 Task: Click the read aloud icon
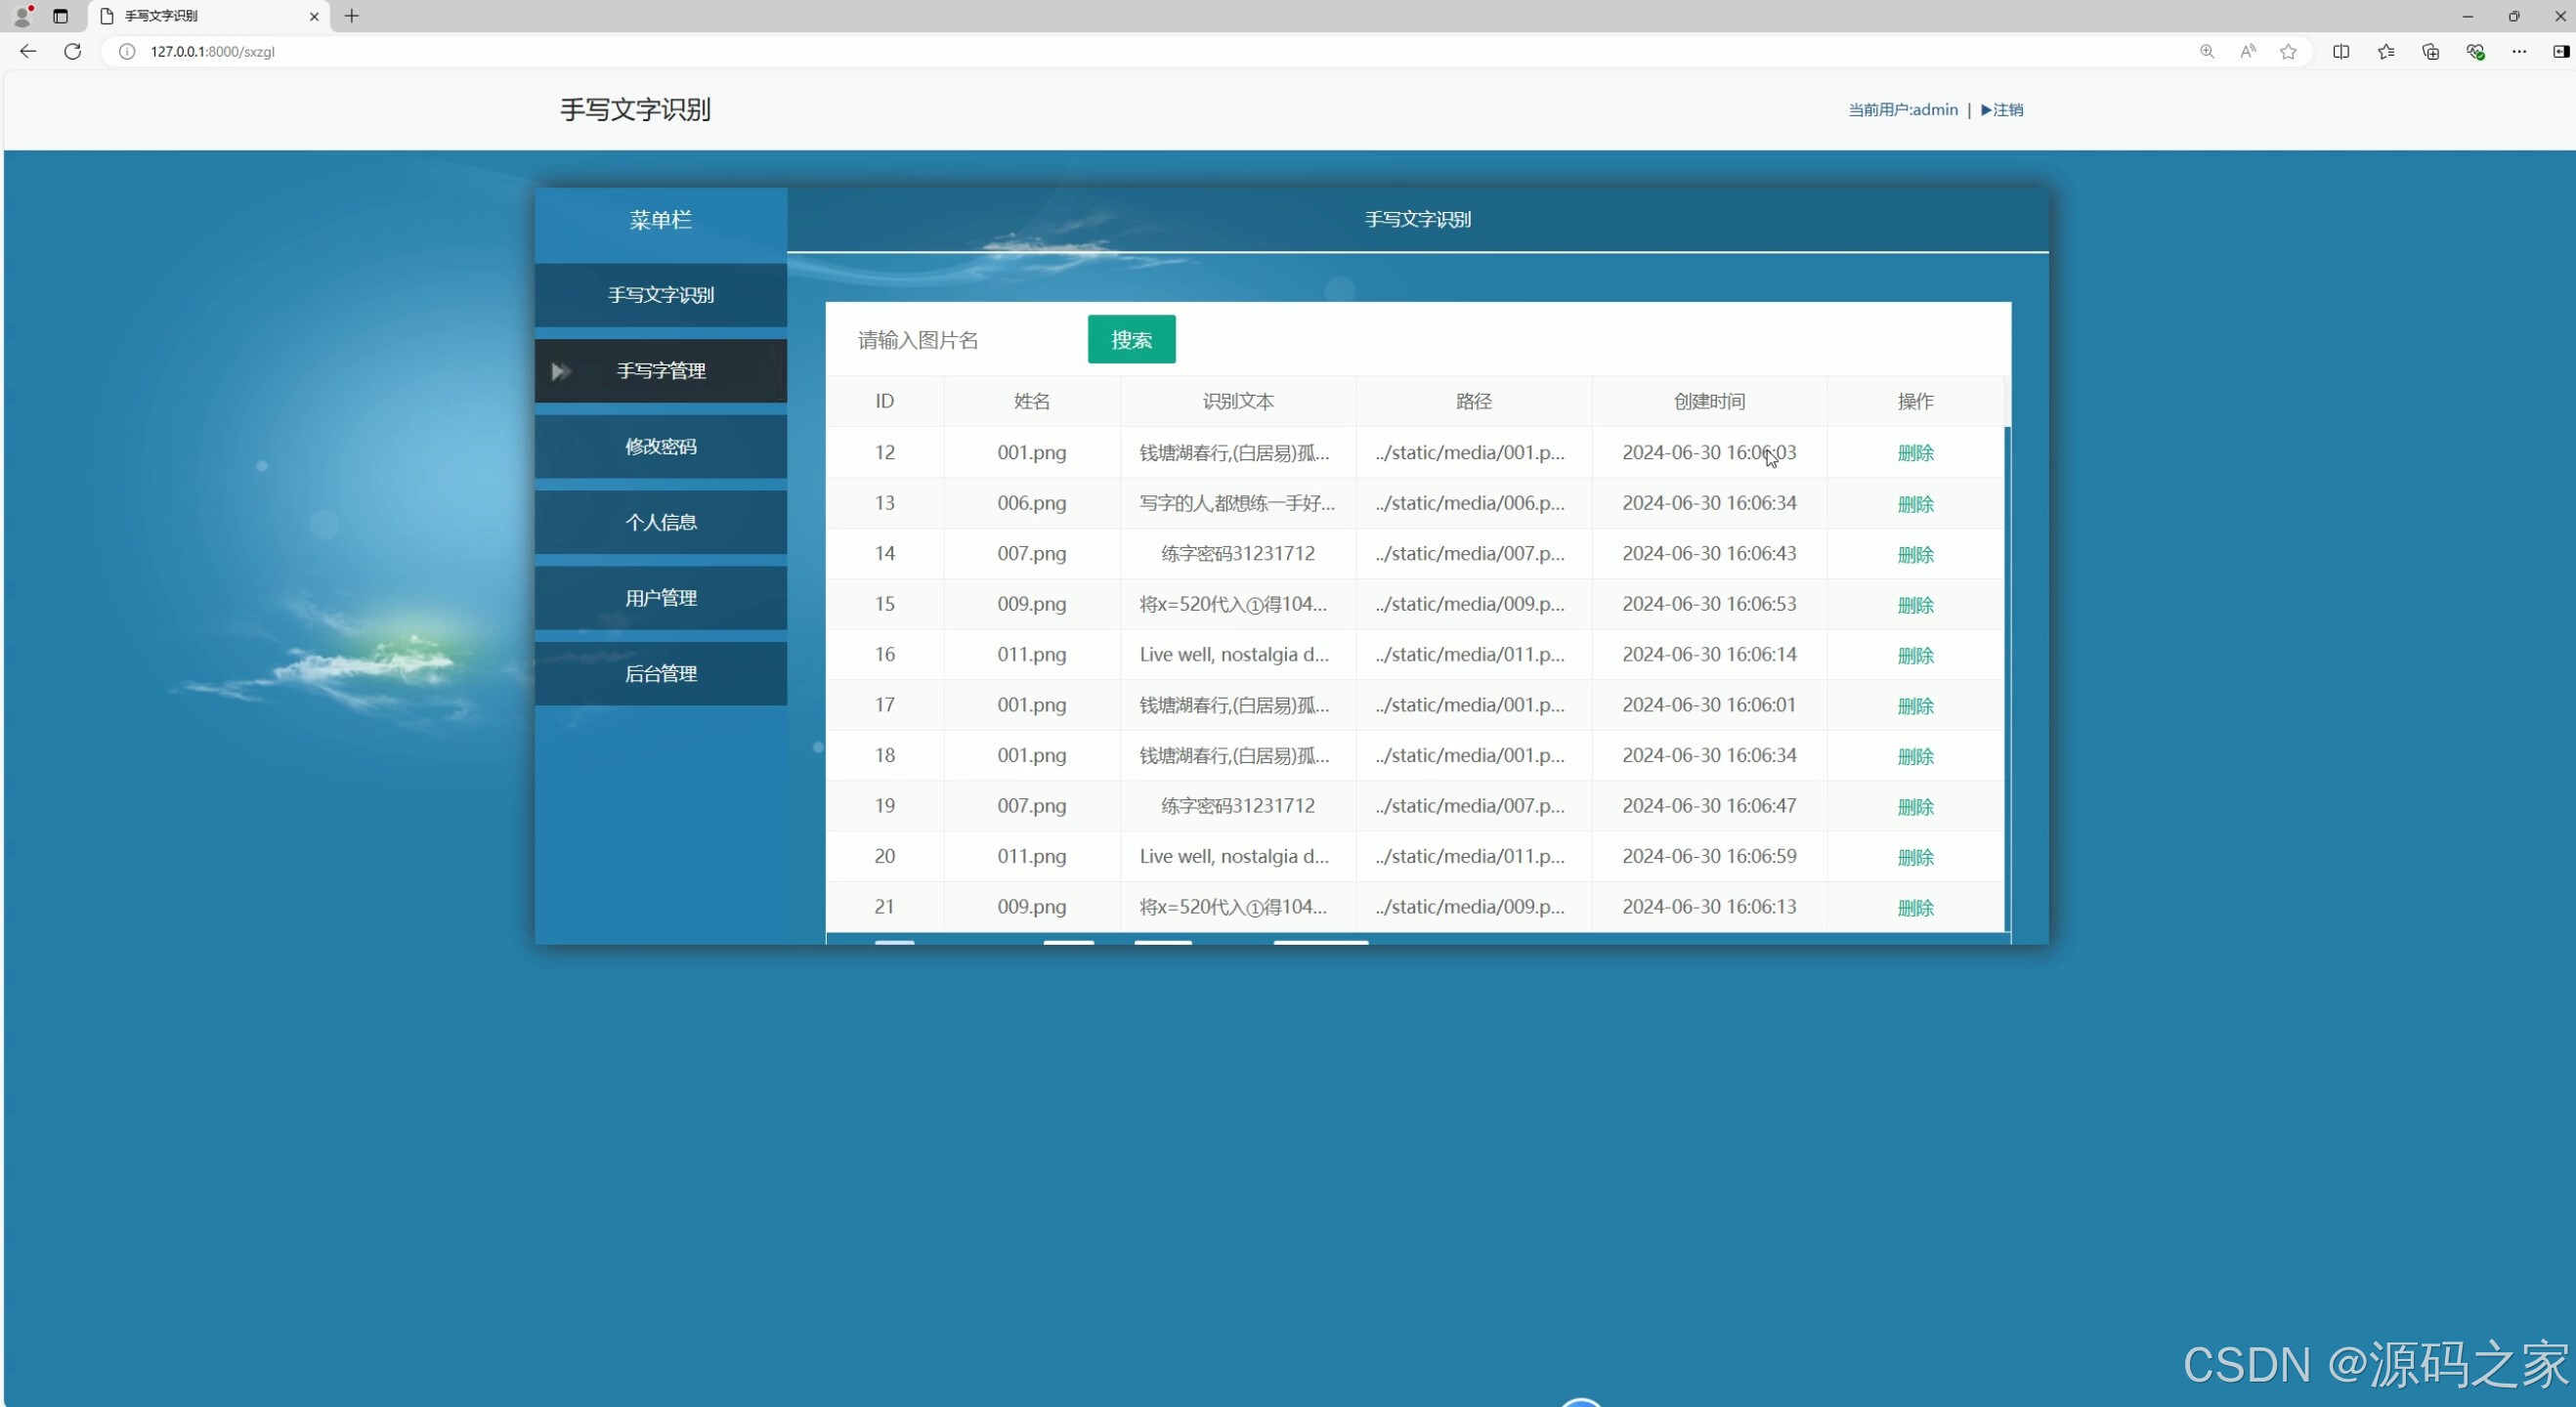2248,51
